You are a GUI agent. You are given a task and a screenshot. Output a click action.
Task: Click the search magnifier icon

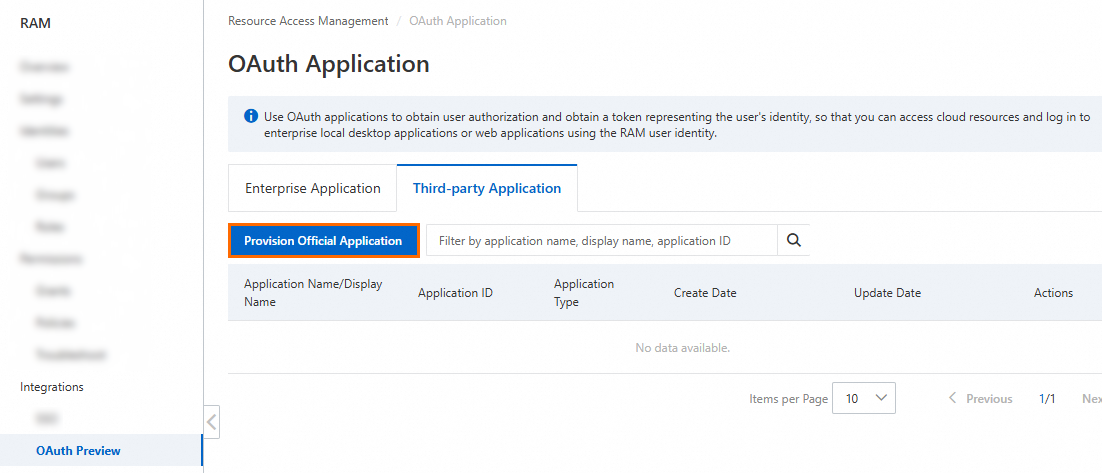coord(794,240)
